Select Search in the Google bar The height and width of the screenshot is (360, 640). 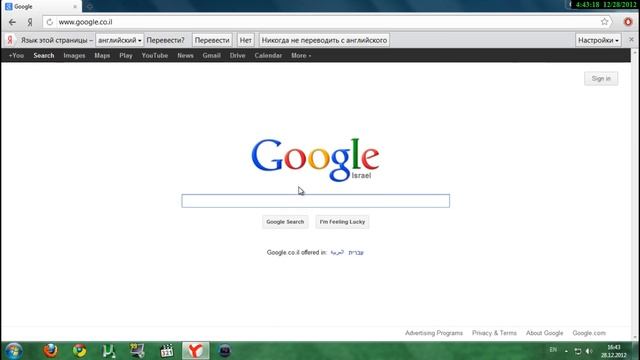coord(44,56)
